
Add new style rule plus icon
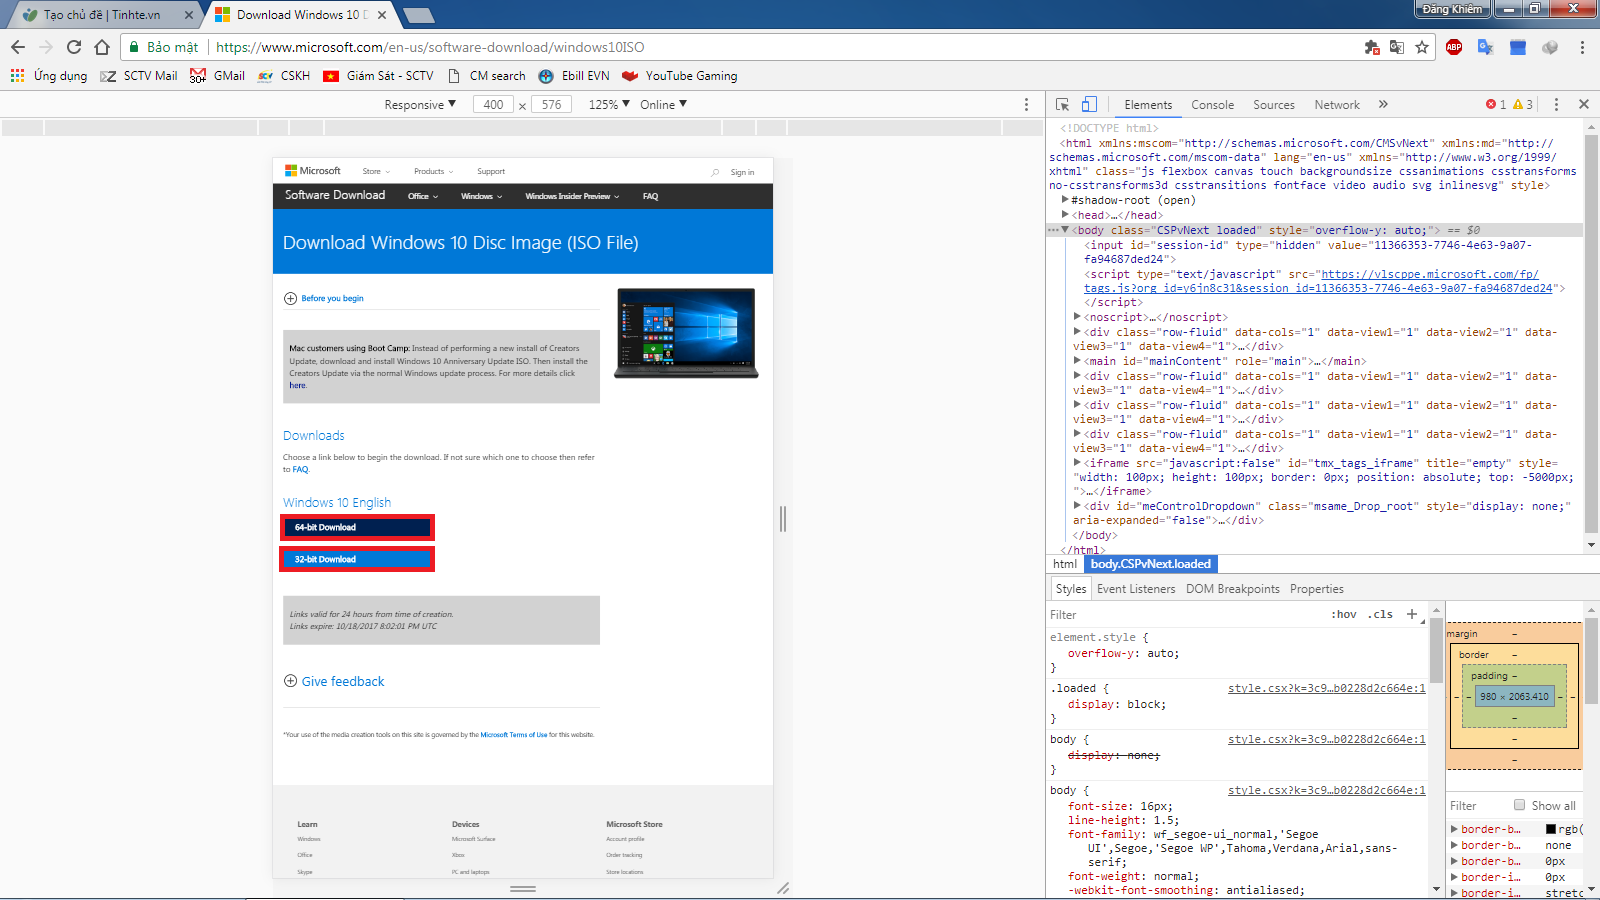(1412, 614)
